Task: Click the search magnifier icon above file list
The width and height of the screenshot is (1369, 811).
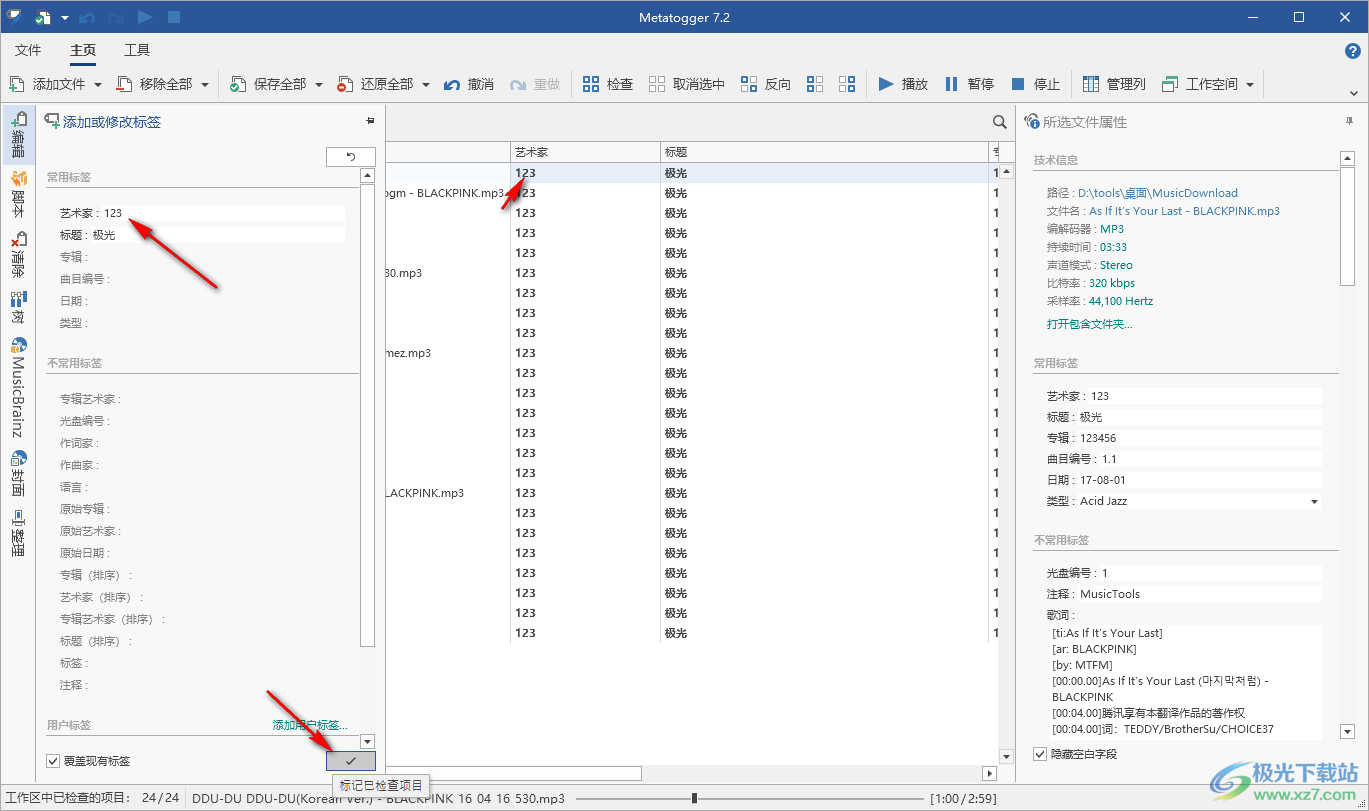Action: click(999, 122)
